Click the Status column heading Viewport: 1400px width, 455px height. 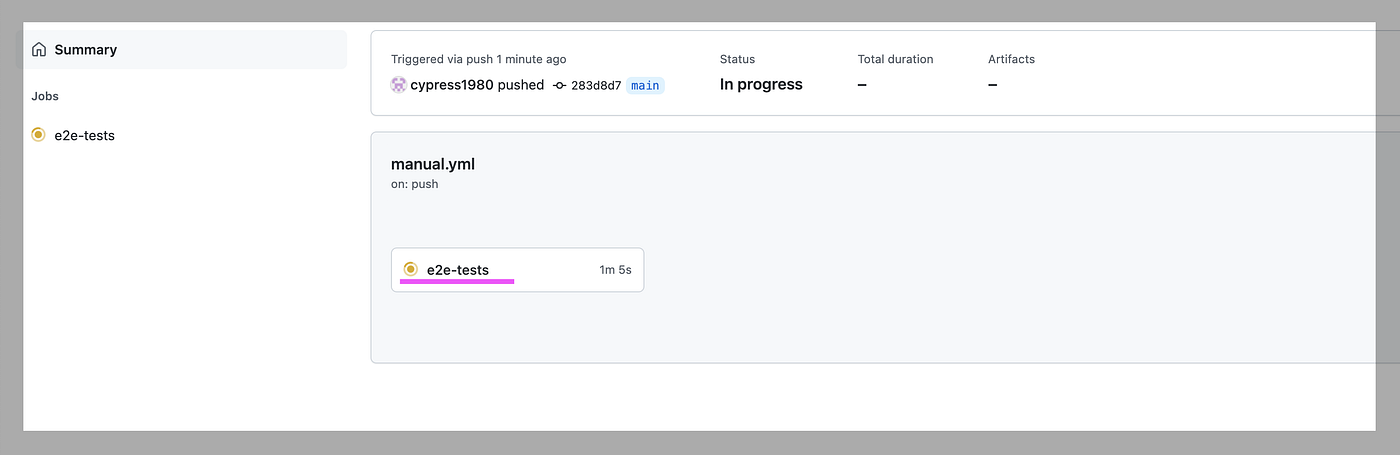click(x=737, y=59)
